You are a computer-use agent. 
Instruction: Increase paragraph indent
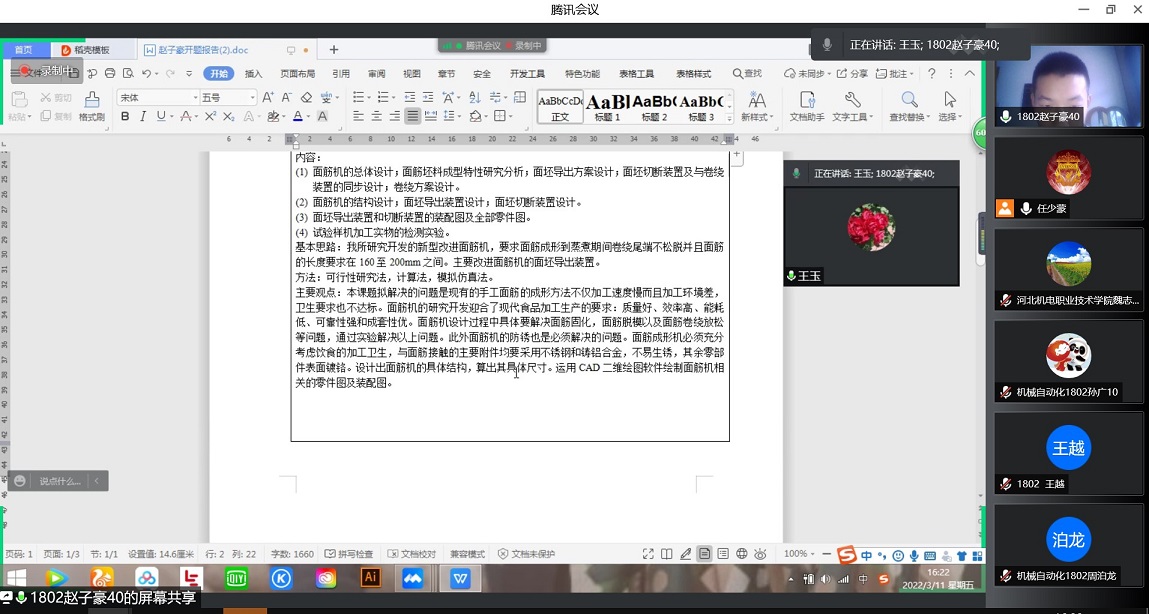[x=428, y=97]
